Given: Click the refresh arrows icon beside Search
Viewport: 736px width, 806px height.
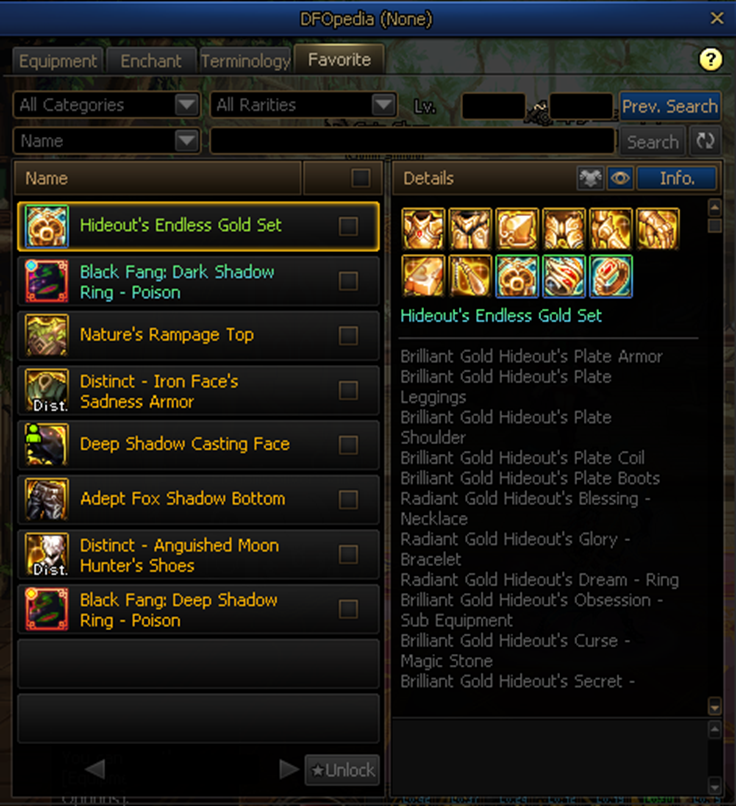Looking at the screenshot, I should coord(705,141).
